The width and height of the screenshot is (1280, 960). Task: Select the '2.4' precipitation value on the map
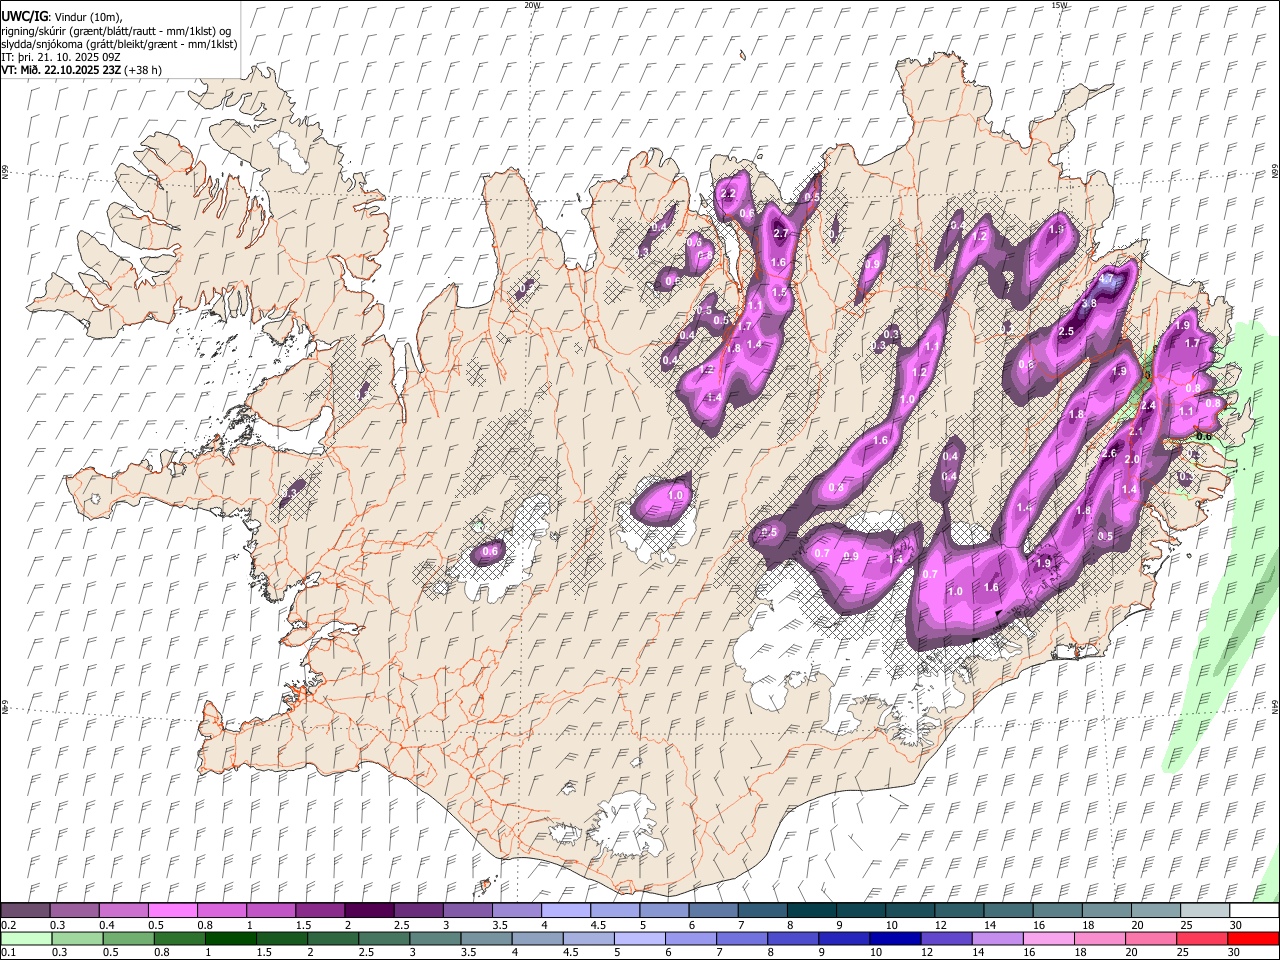(x=1148, y=405)
